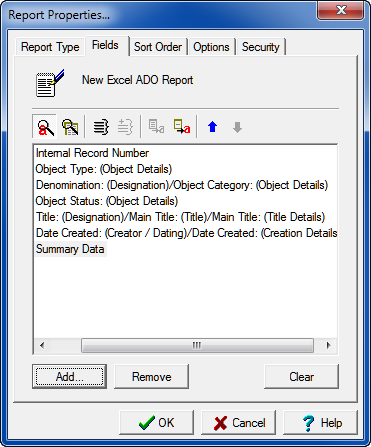Switch to the Report Type tab
The image size is (371, 447).
tap(50, 47)
